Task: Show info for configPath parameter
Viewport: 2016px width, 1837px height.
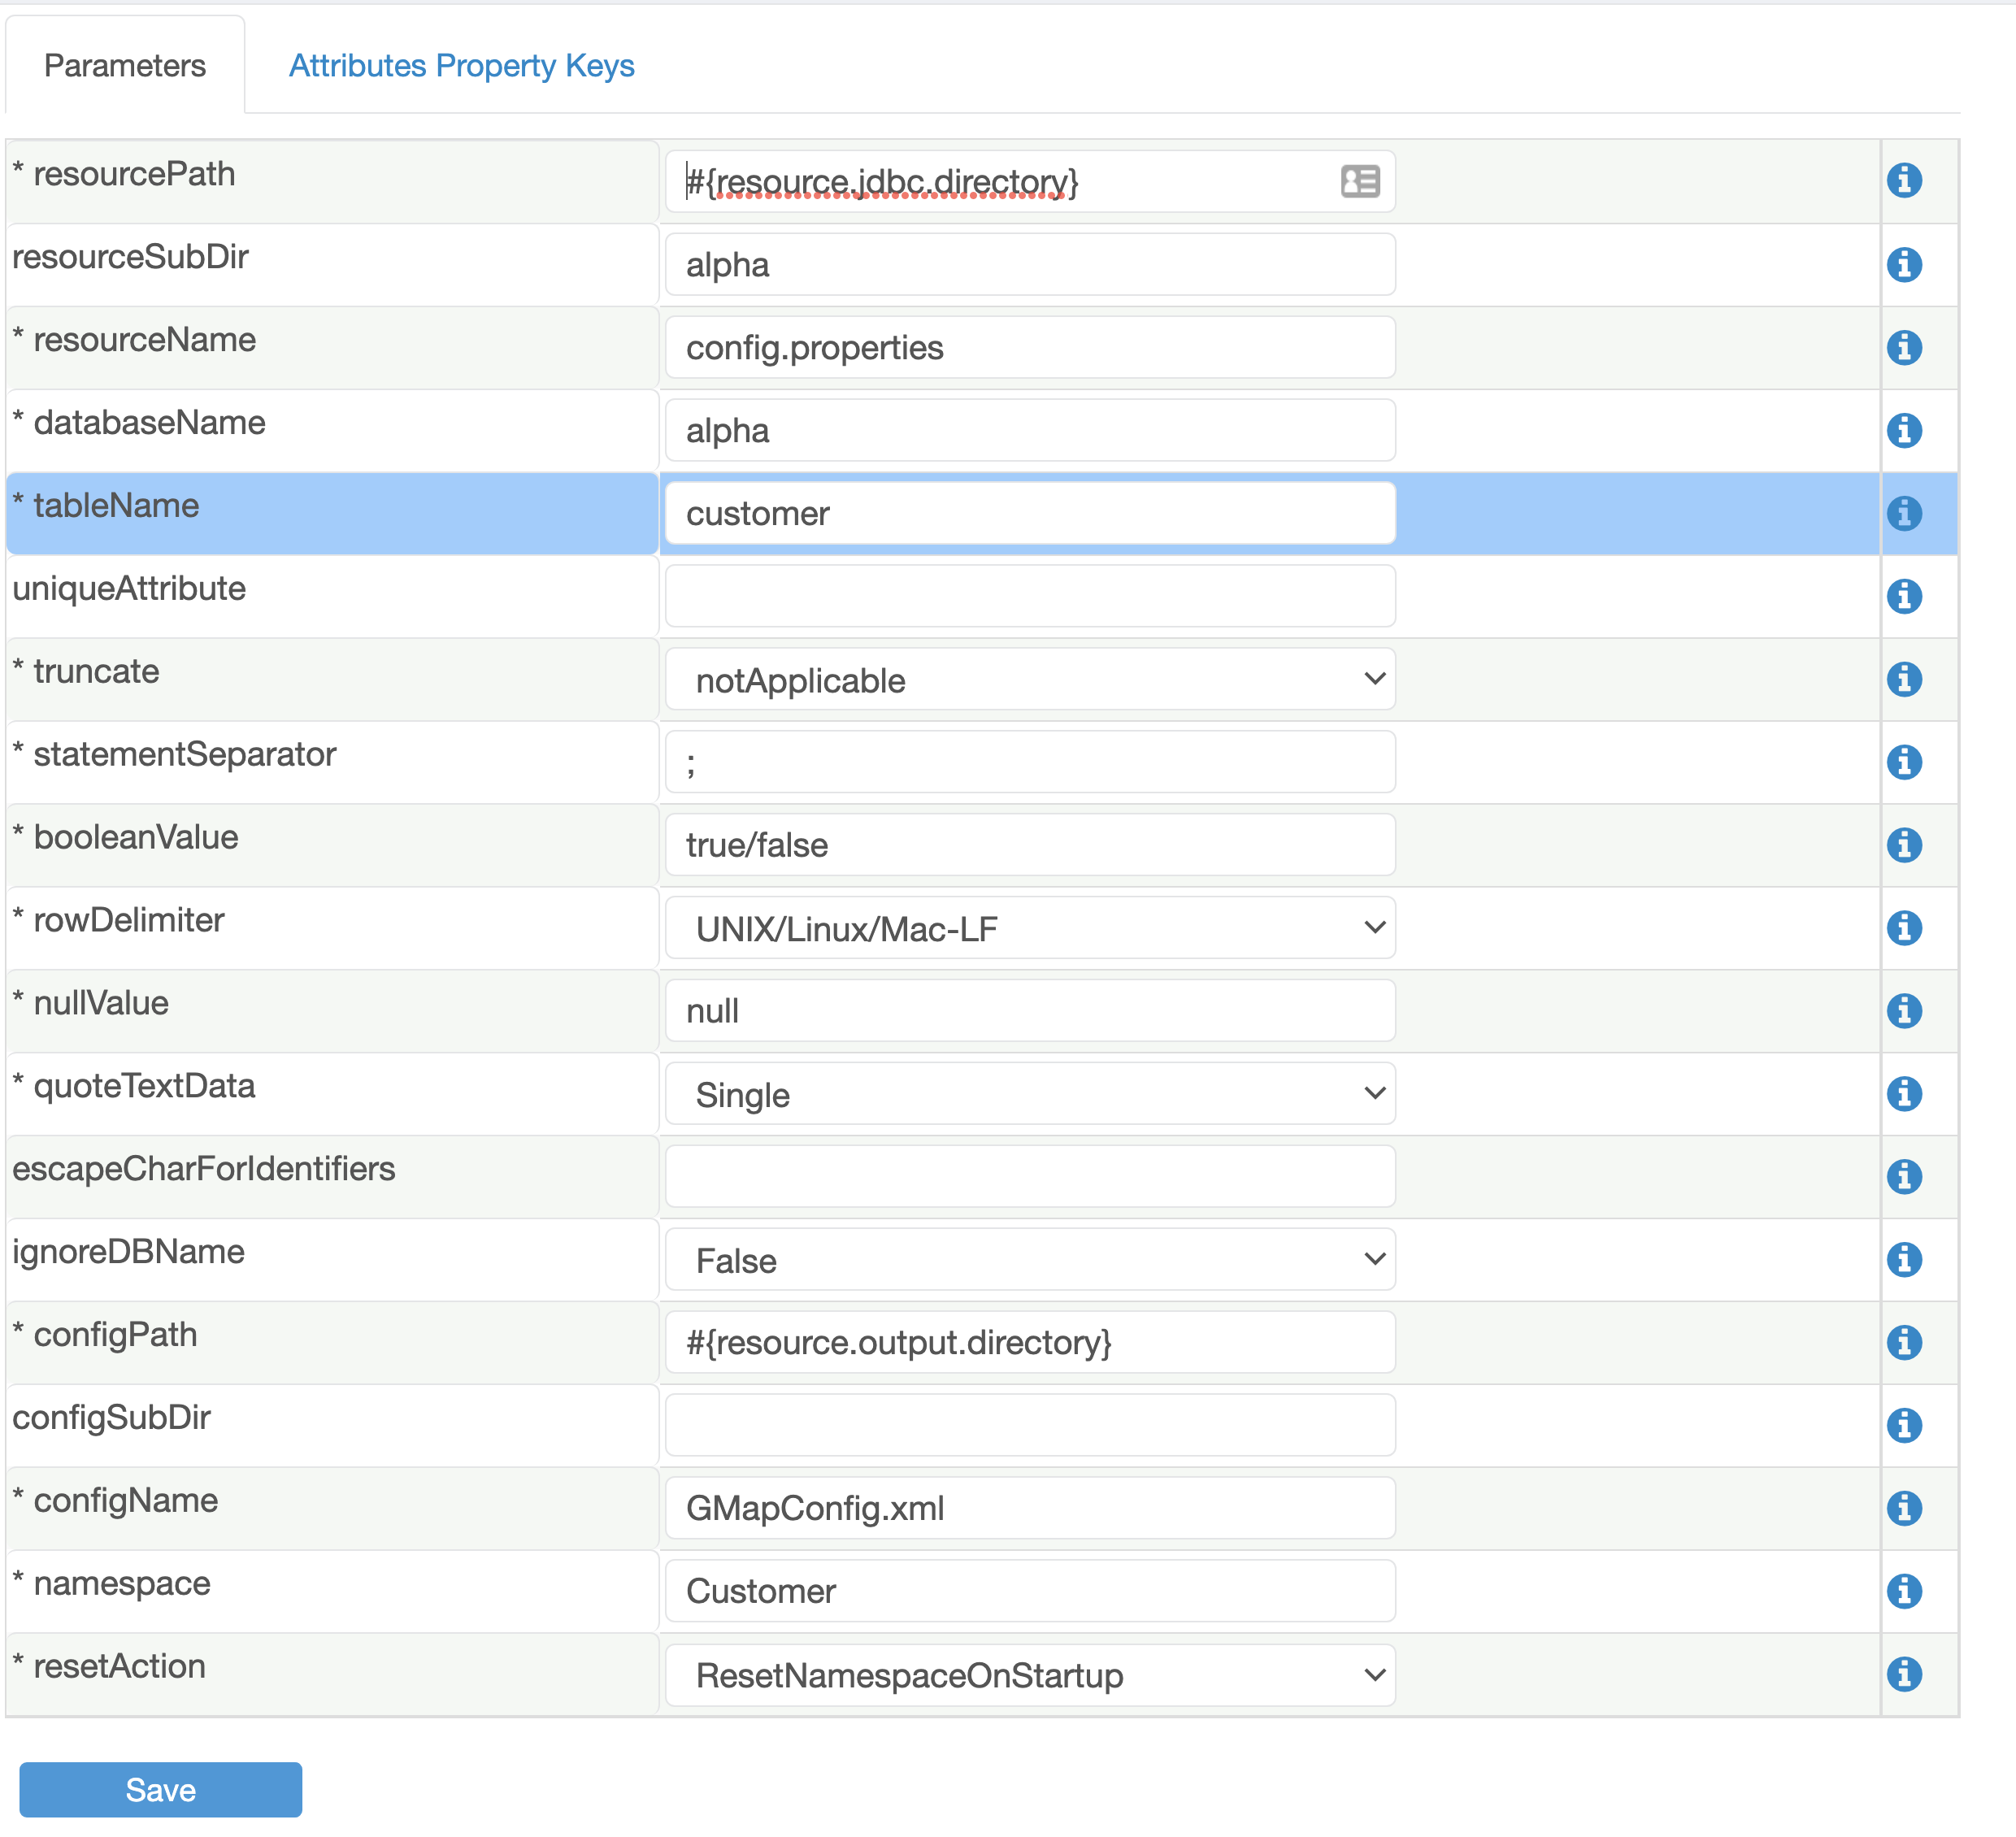Action: click(1903, 1342)
